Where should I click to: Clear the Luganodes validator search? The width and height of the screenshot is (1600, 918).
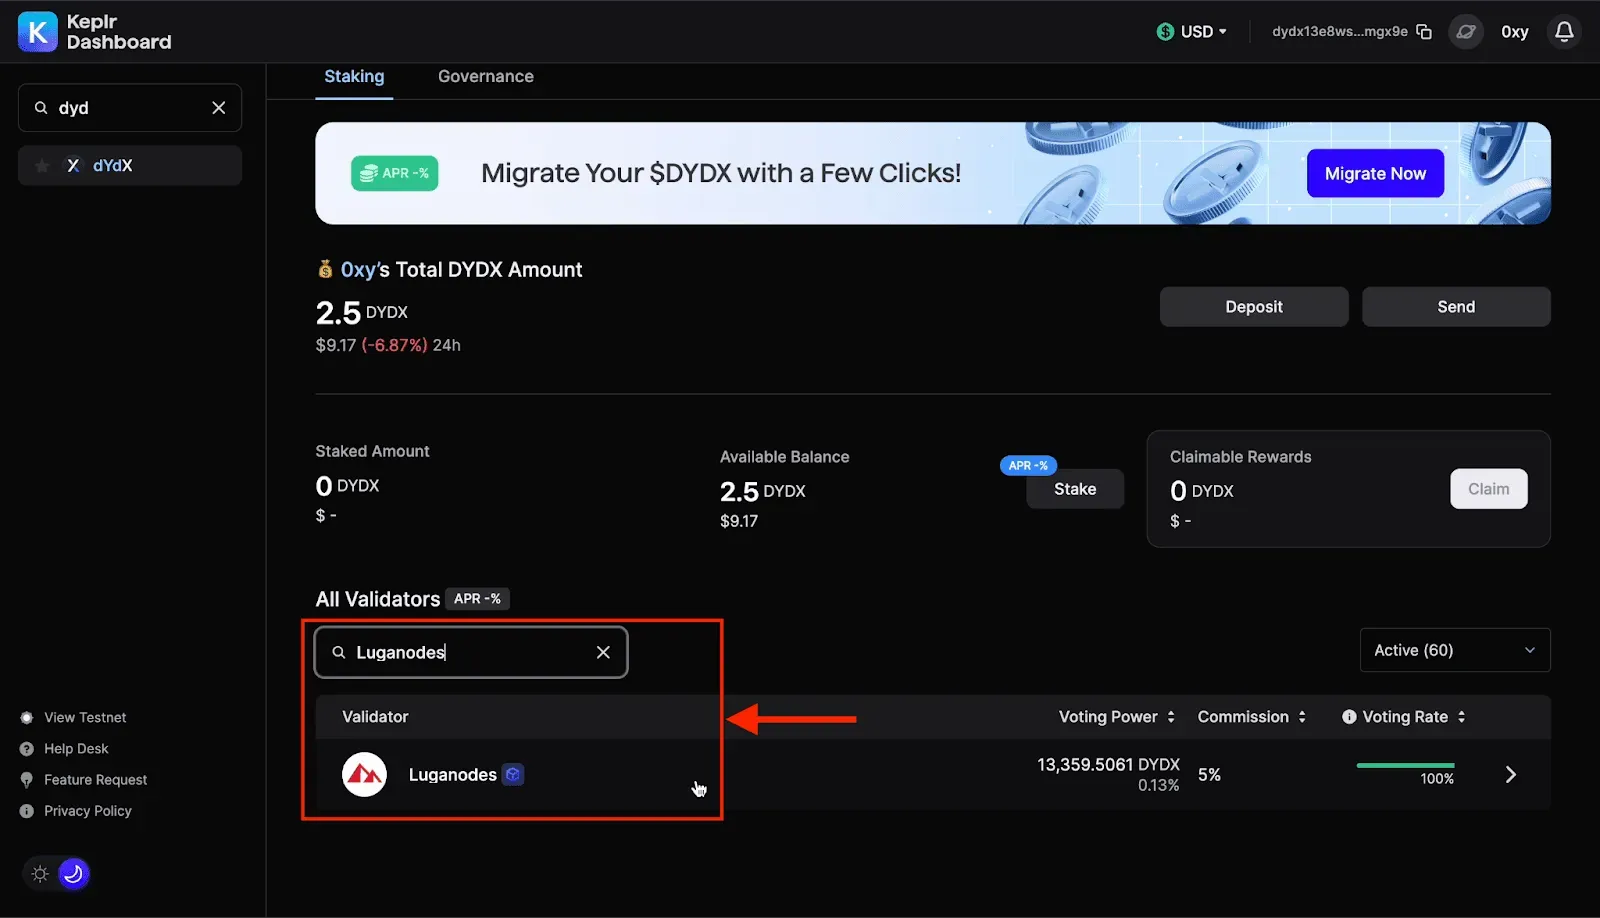(603, 652)
